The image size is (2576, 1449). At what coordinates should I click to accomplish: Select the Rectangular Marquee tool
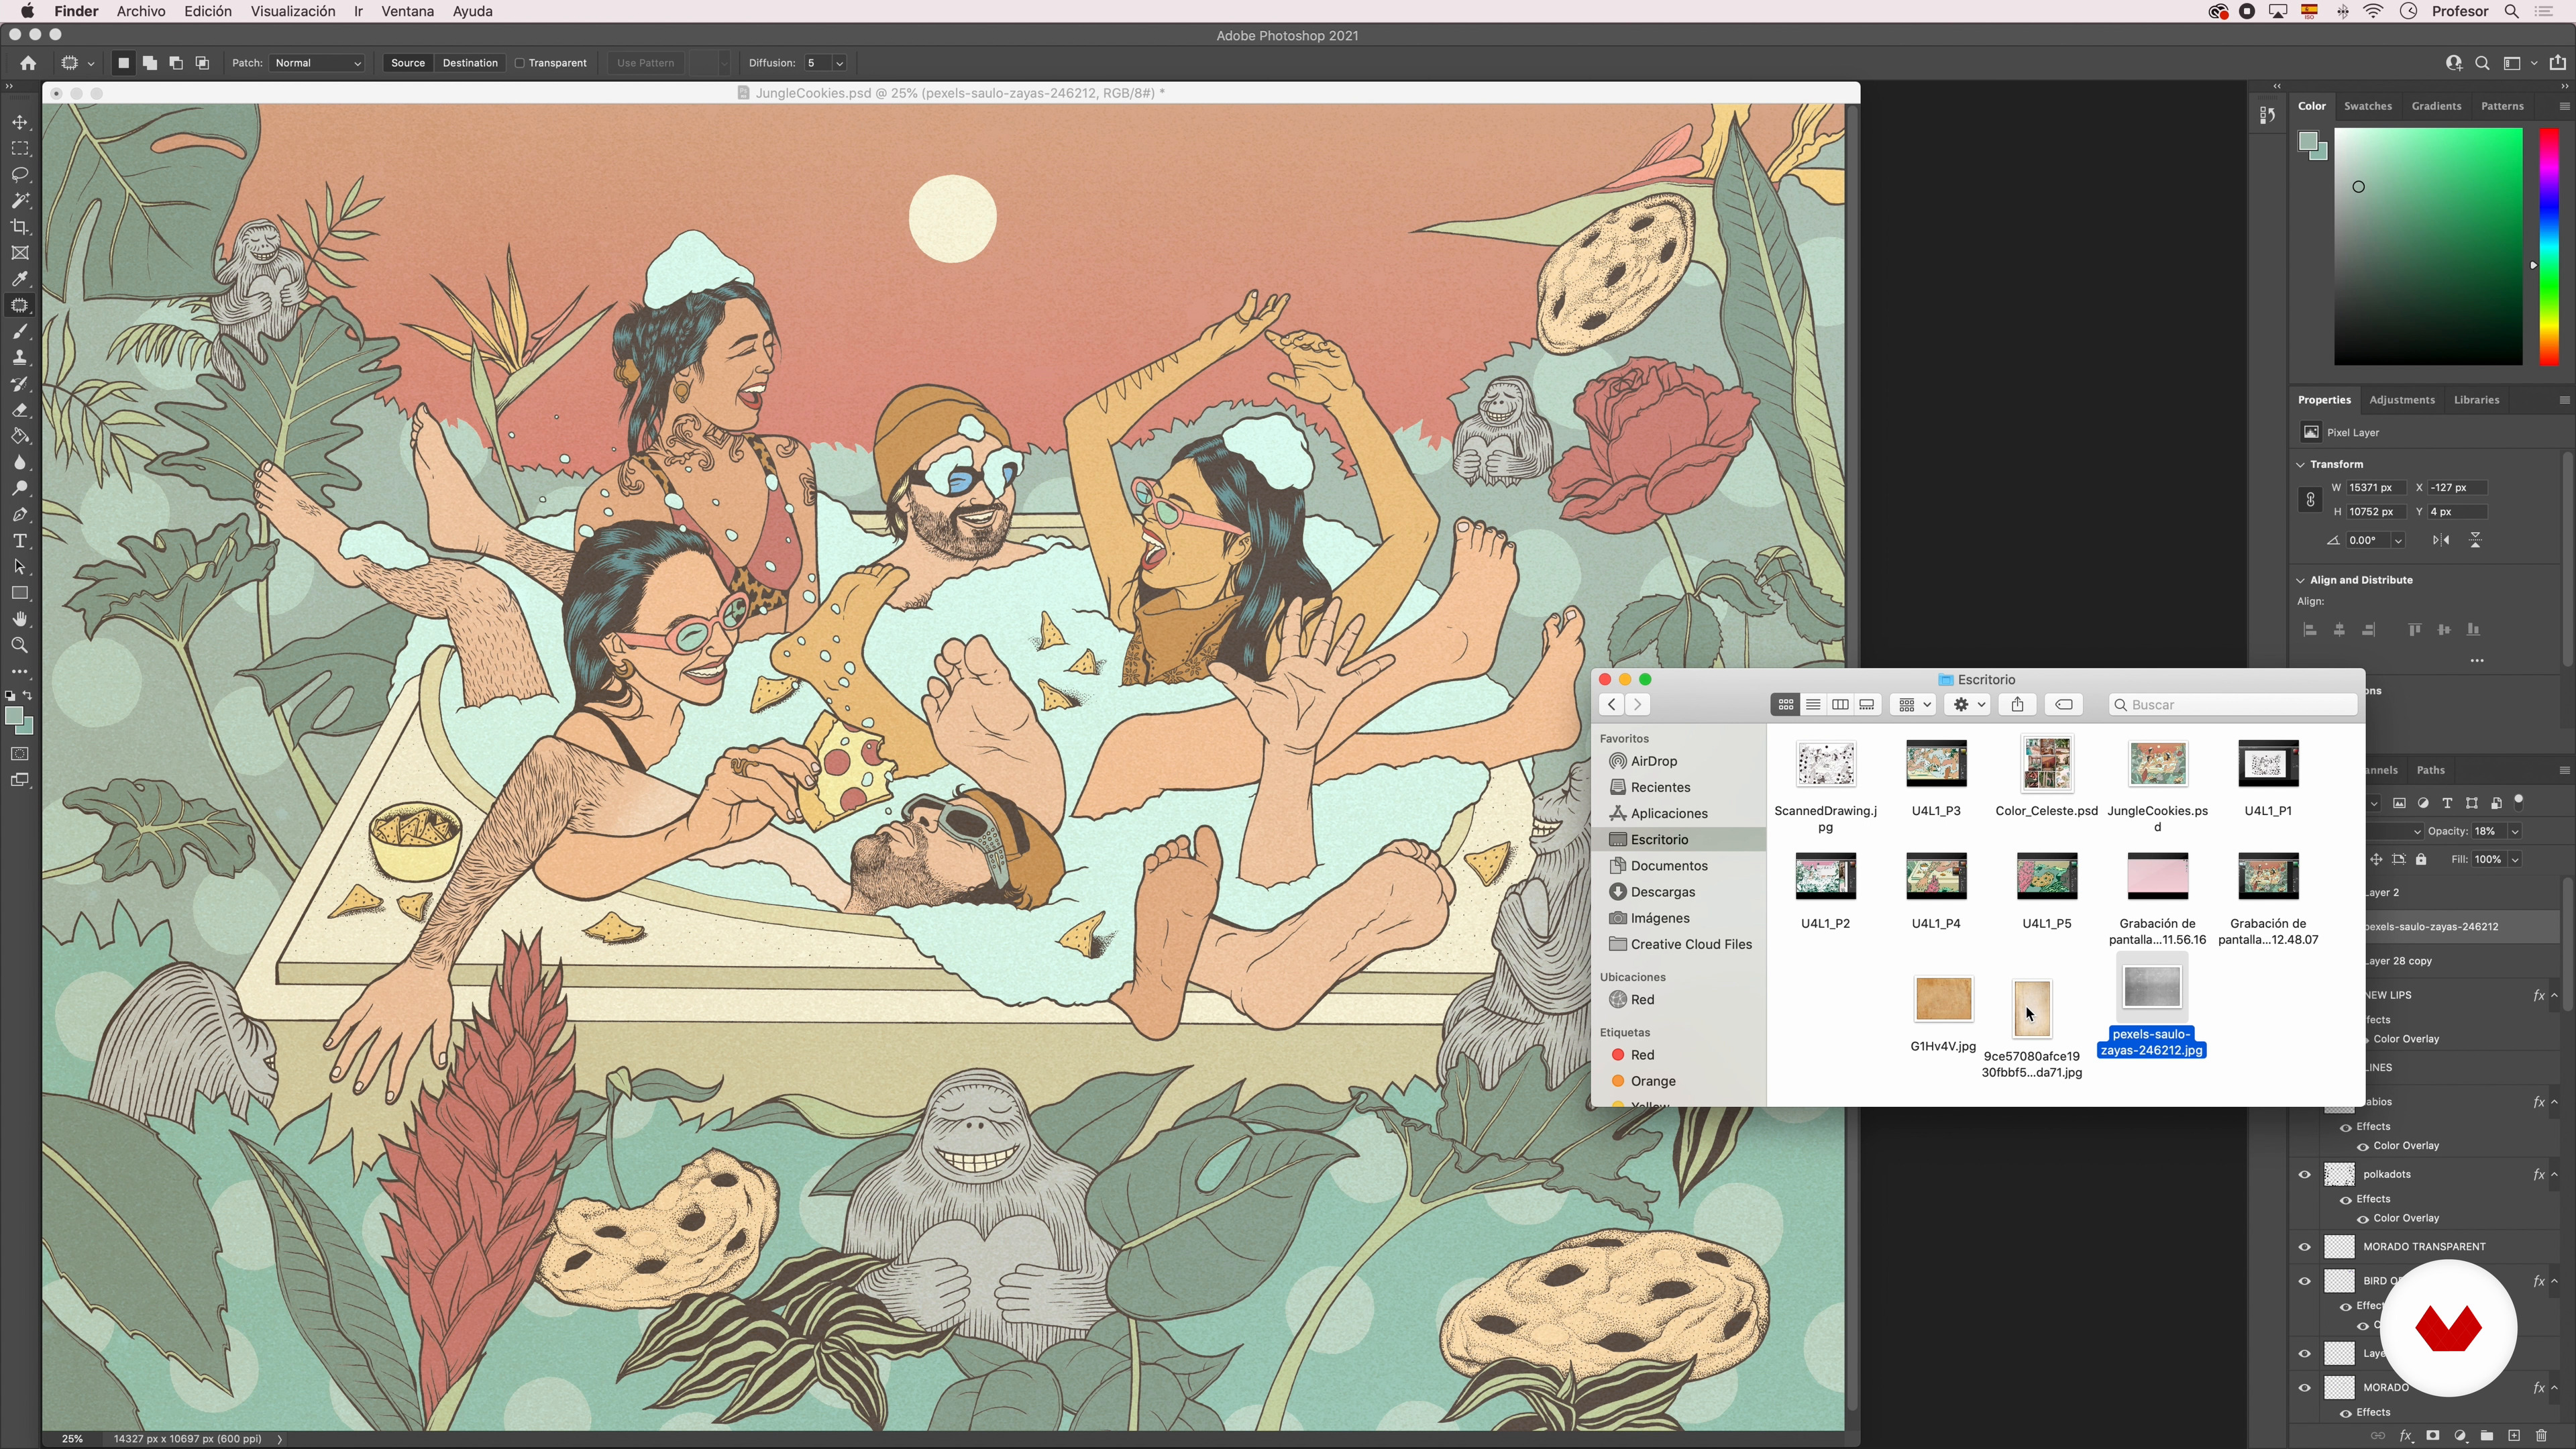point(20,148)
